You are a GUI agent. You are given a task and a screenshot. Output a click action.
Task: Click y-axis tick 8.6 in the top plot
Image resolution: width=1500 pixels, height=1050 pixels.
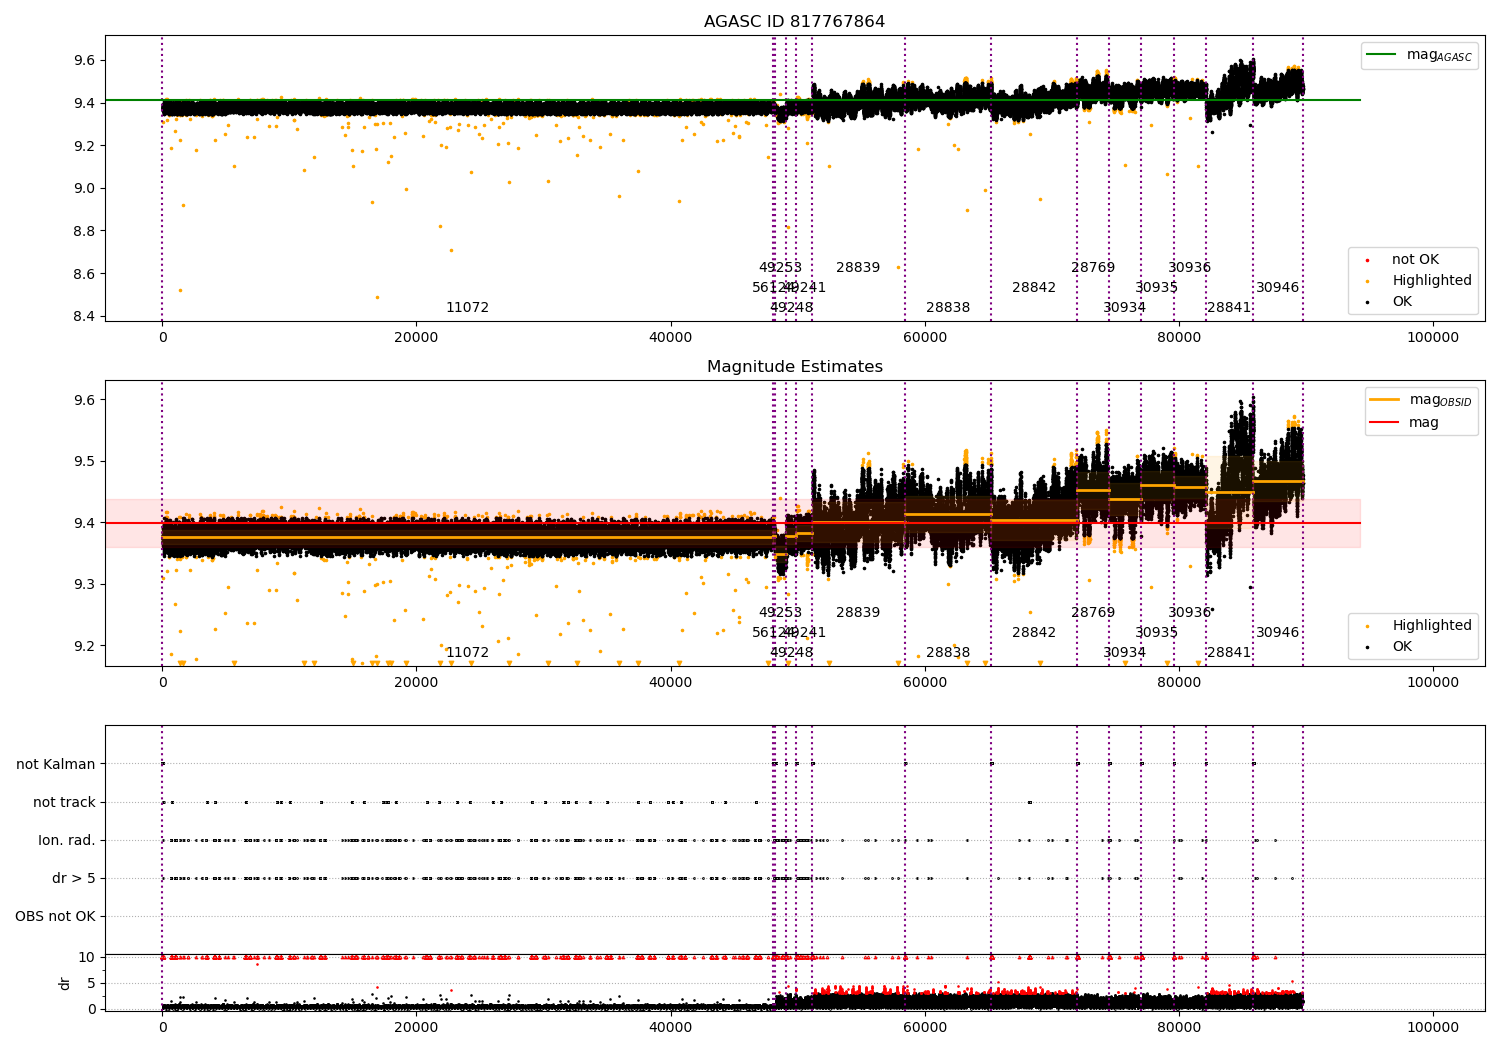coord(83,275)
